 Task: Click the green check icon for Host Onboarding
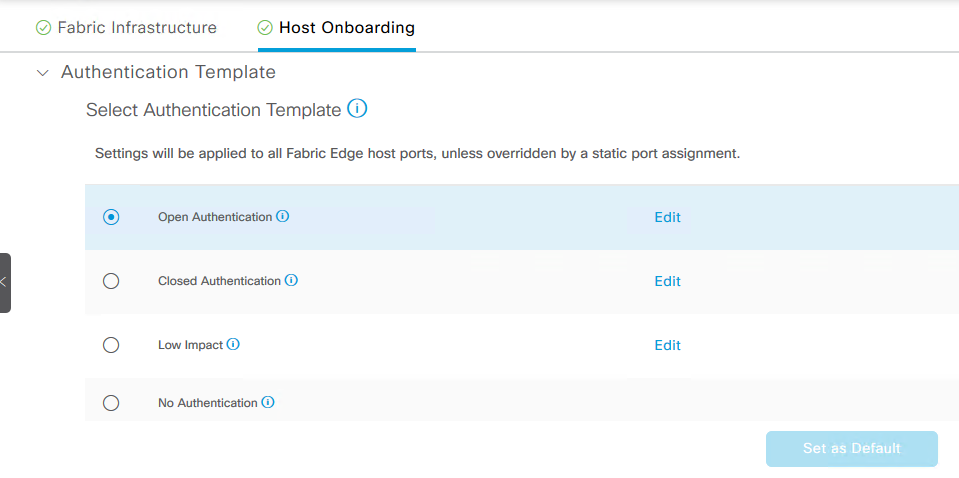[x=265, y=28]
